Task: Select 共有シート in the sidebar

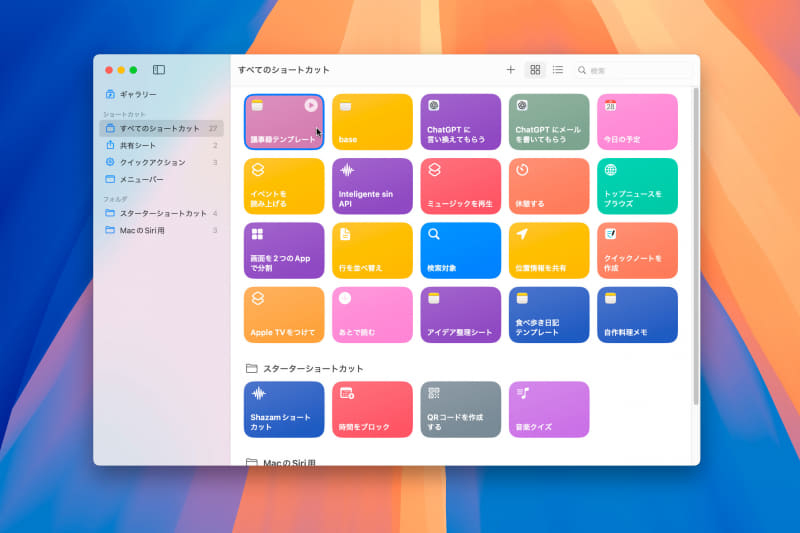Action: pyautogui.click(x=162, y=145)
